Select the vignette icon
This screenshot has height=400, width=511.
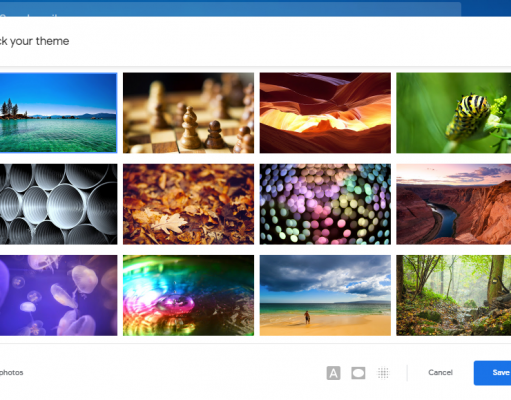358,373
